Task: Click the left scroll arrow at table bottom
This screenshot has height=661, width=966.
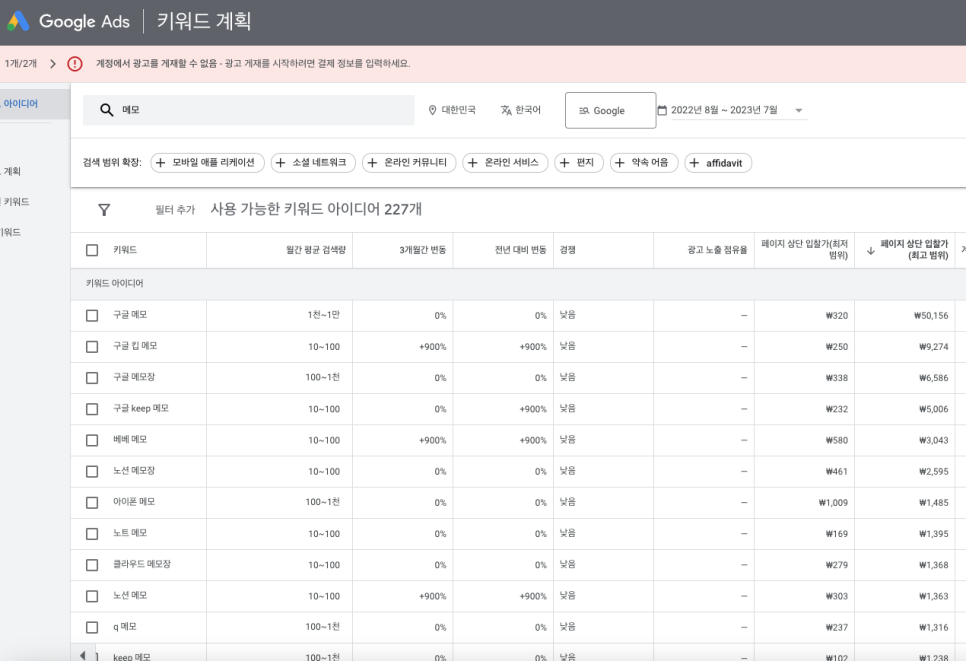Action: [x=83, y=655]
